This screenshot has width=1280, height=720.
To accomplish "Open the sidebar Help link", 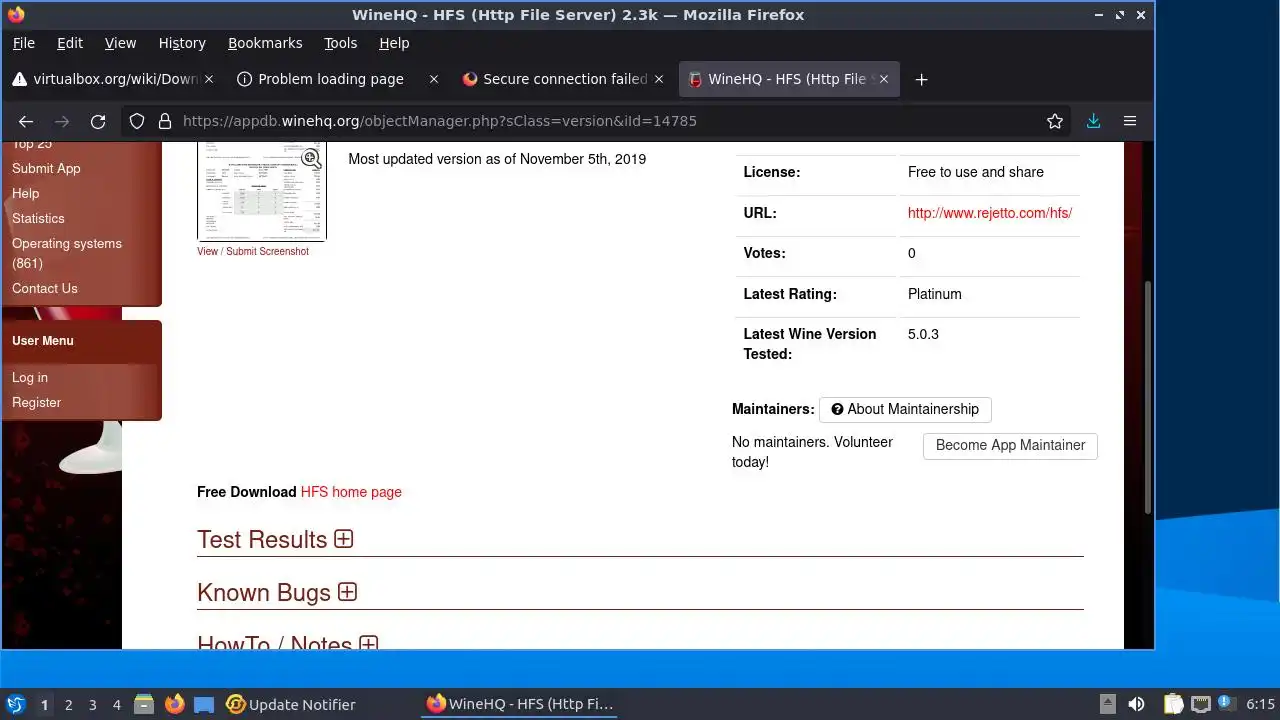I will 25,193.
